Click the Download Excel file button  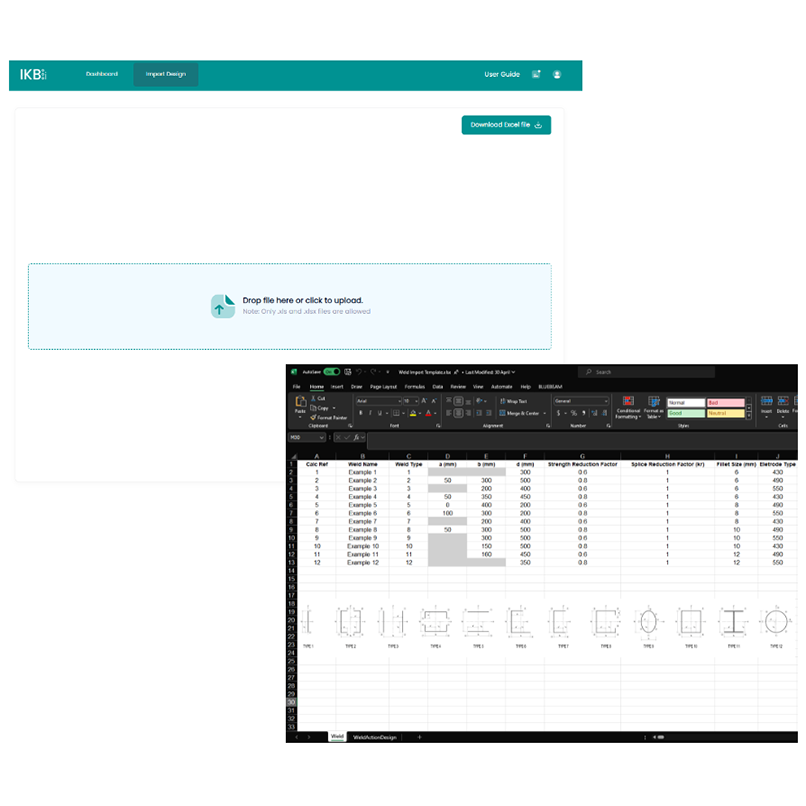coord(506,125)
